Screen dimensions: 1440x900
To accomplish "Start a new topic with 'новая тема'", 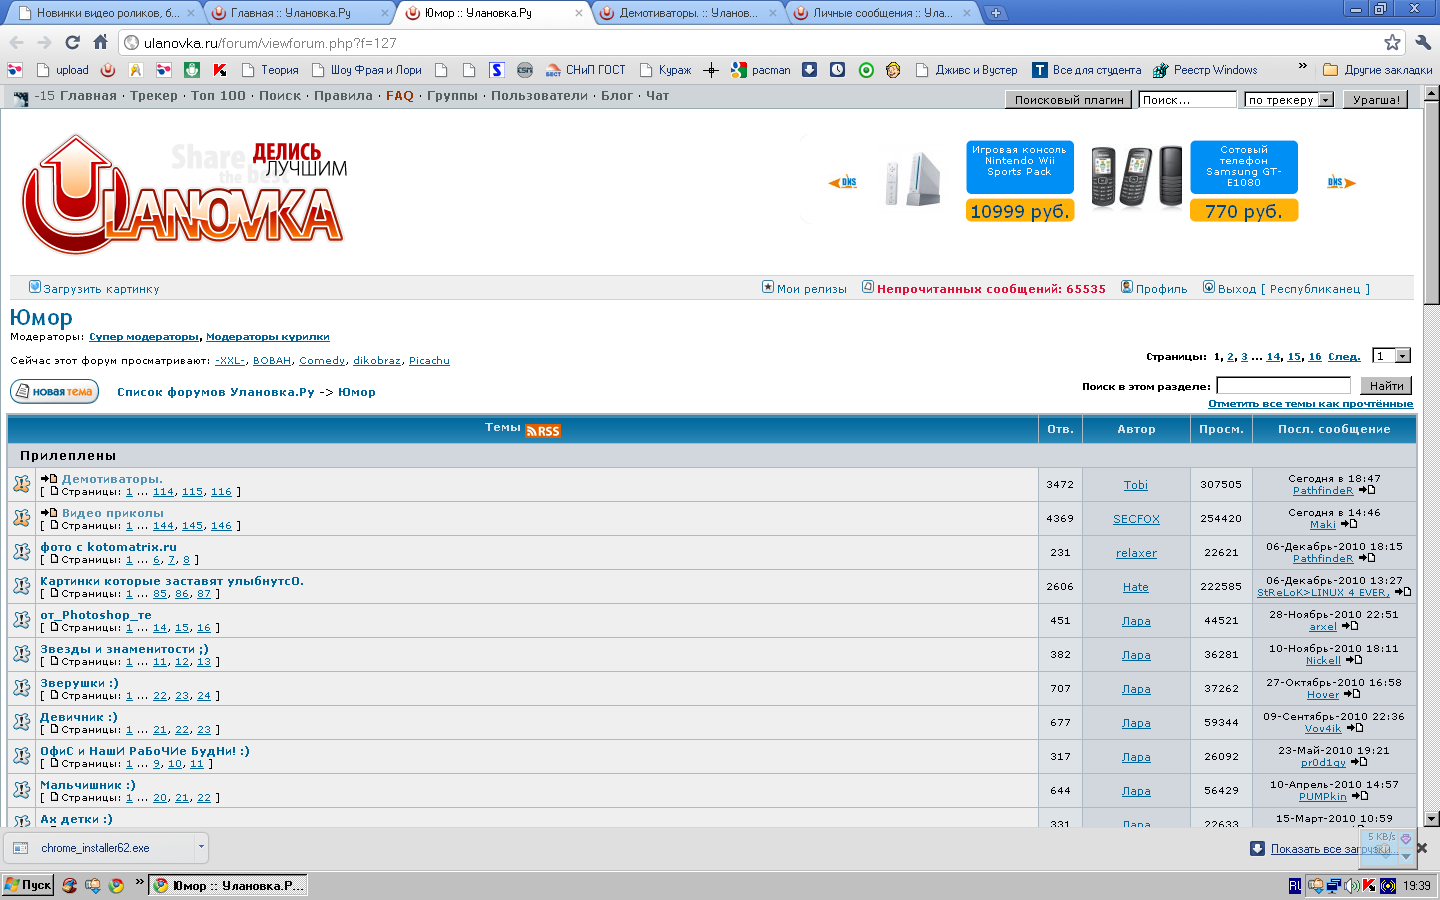I will point(54,392).
